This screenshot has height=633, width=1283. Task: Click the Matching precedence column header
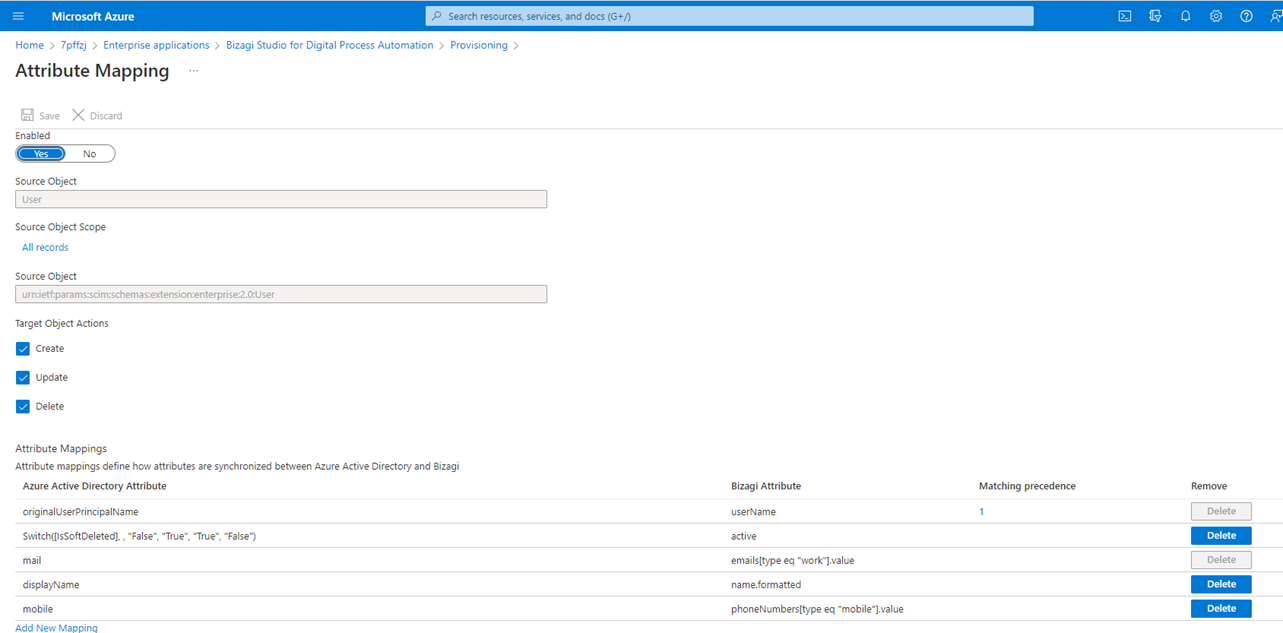(1027, 486)
